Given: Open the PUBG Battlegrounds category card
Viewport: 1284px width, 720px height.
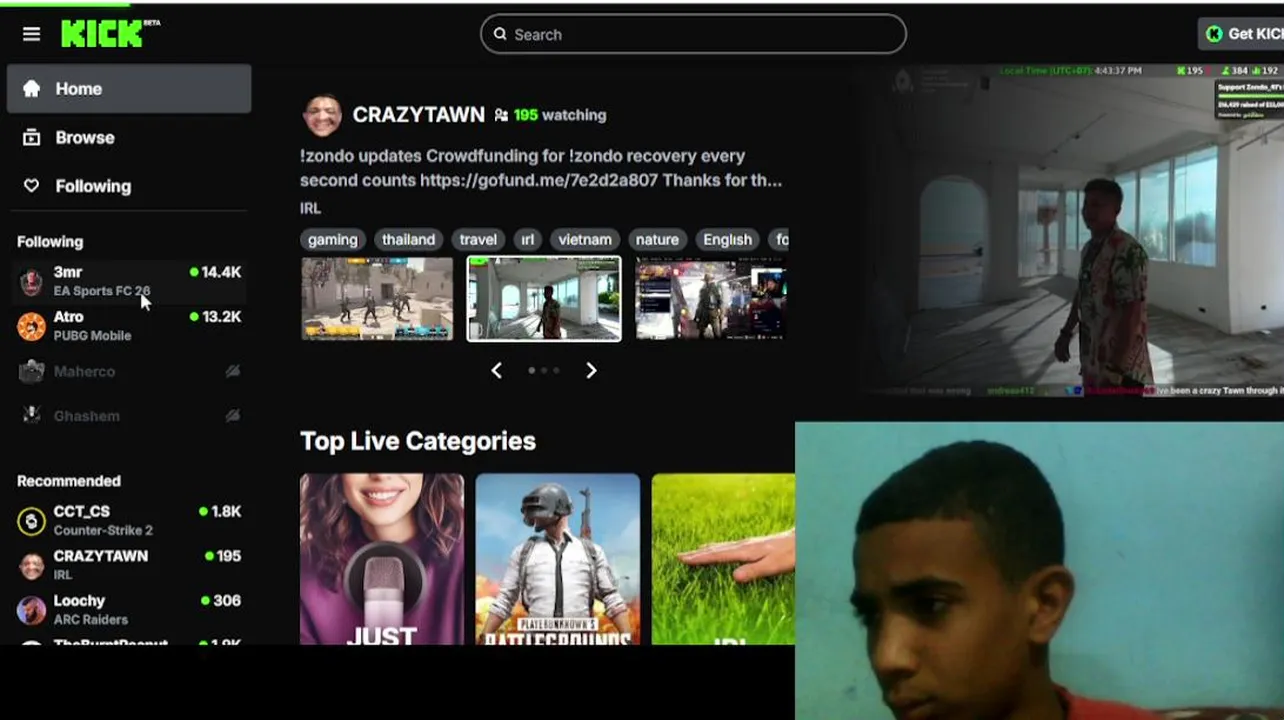Looking at the screenshot, I should pyautogui.click(x=558, y=559).
